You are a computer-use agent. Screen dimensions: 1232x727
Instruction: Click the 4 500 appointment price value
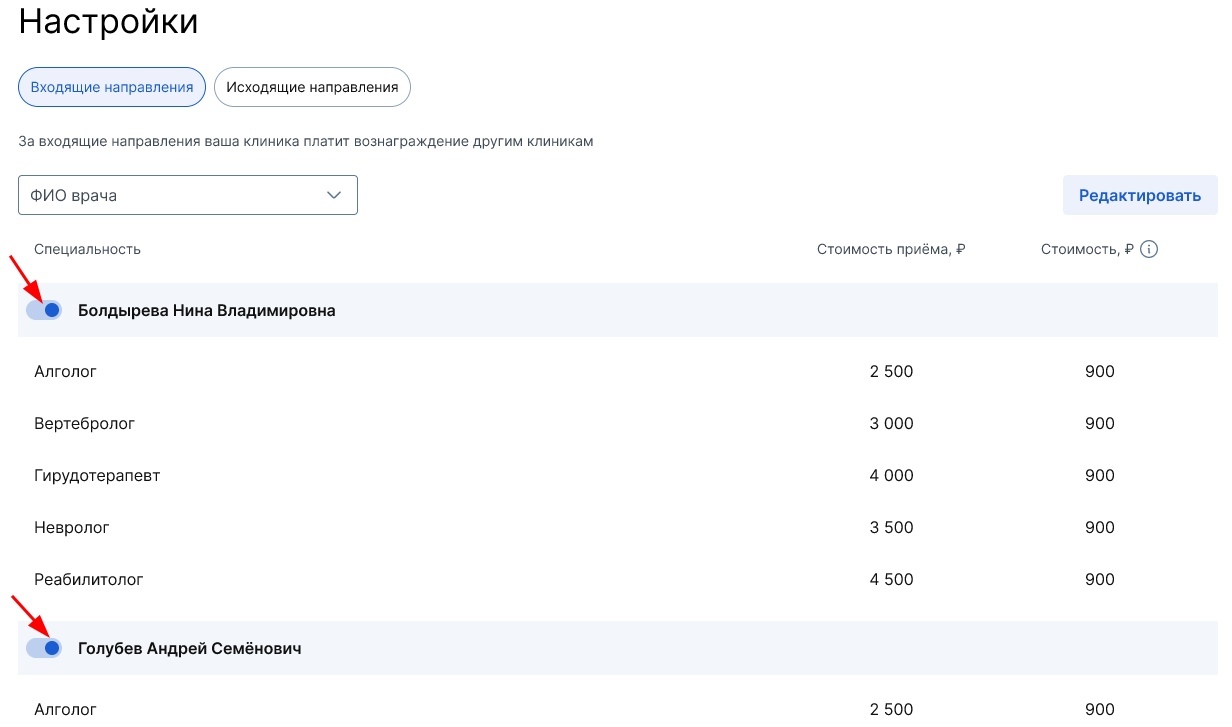pos(891,580)
